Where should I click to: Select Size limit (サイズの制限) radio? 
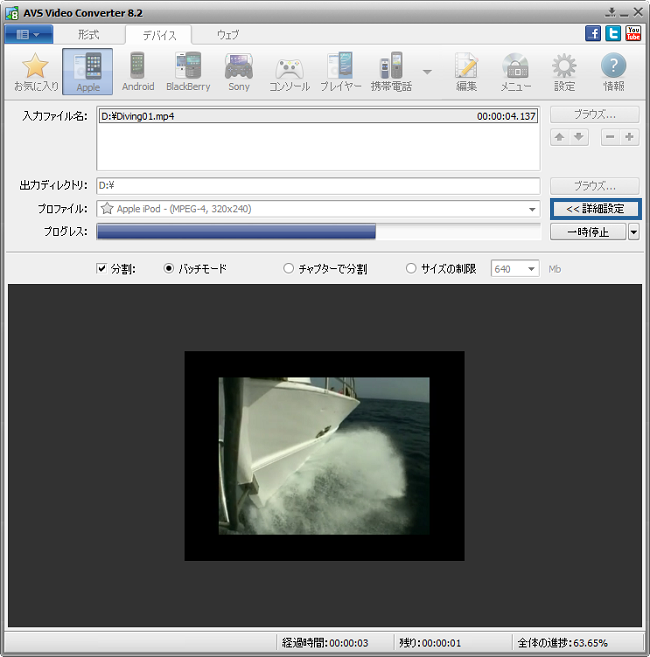(x=411, y=268)
